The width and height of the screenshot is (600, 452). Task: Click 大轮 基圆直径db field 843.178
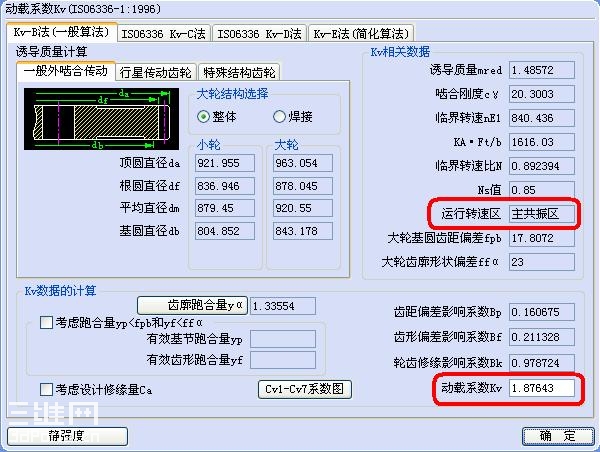(303, 231)
